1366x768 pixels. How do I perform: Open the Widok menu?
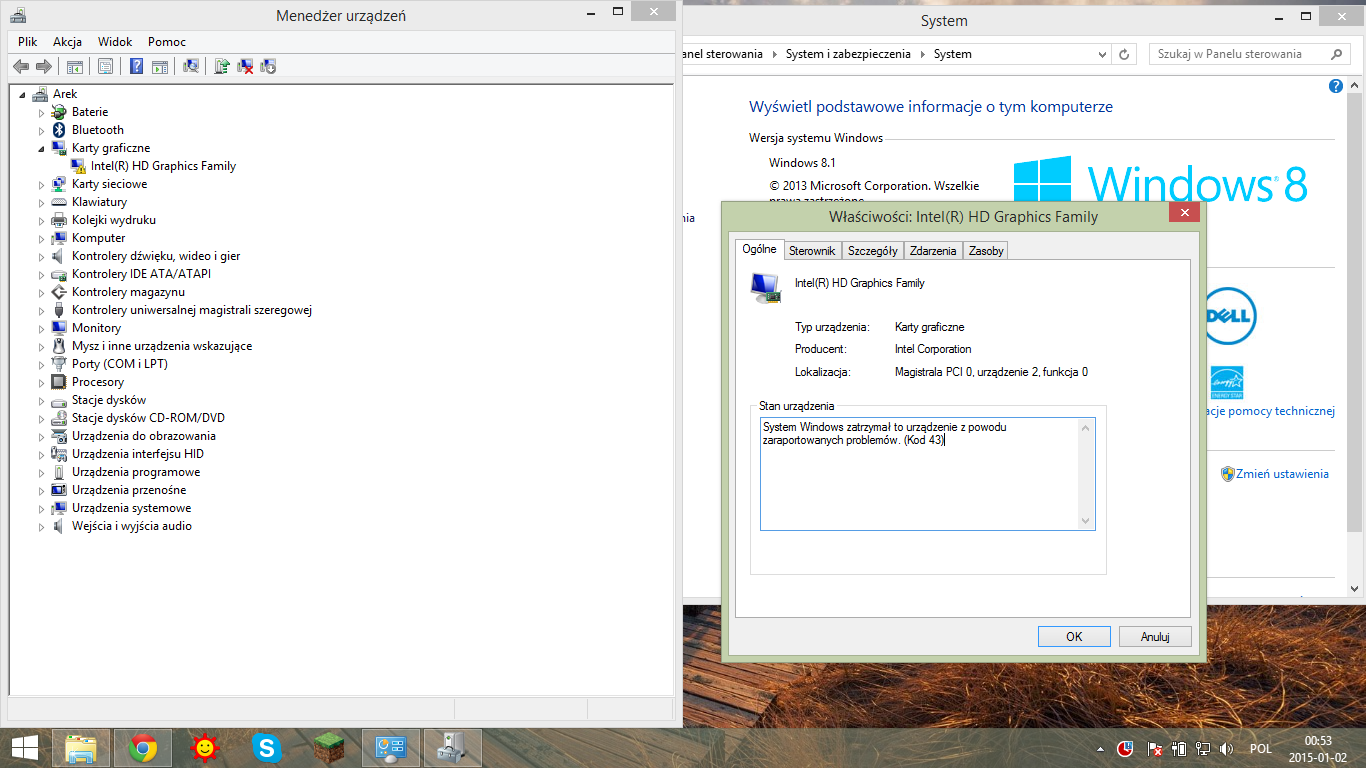tap(115, 42)
